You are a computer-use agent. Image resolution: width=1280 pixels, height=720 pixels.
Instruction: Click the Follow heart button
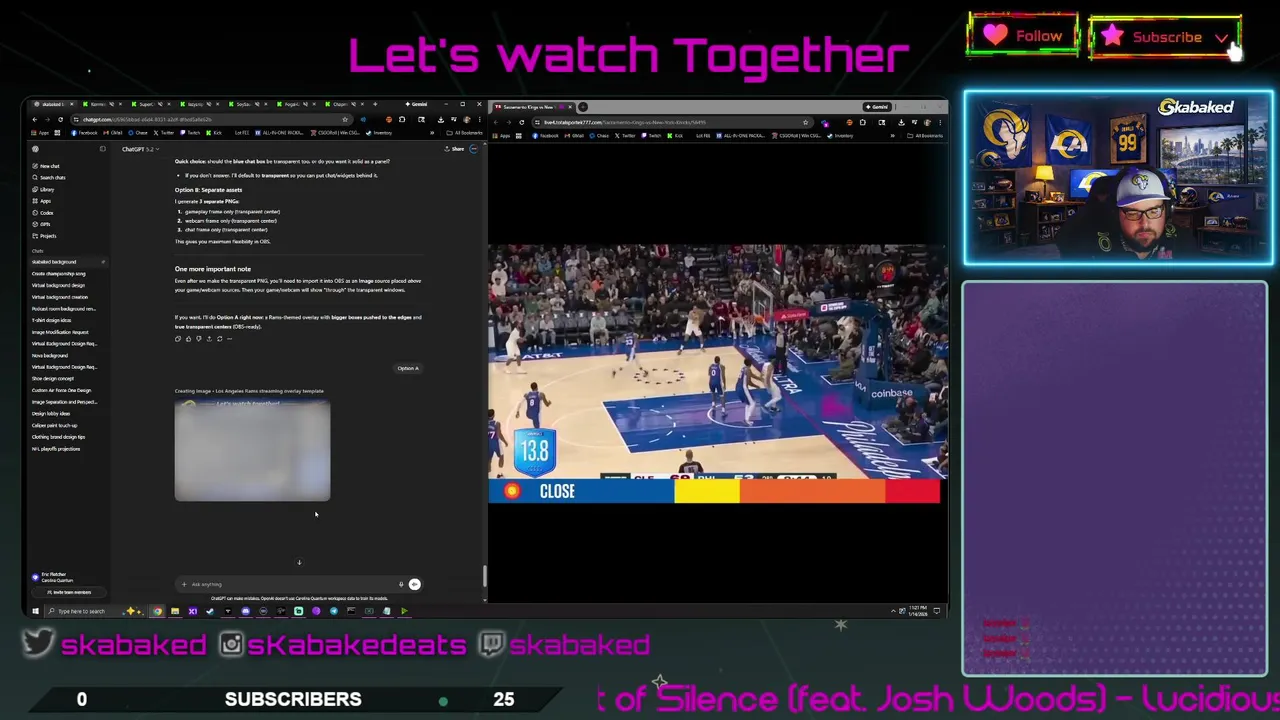(1022, 36)
